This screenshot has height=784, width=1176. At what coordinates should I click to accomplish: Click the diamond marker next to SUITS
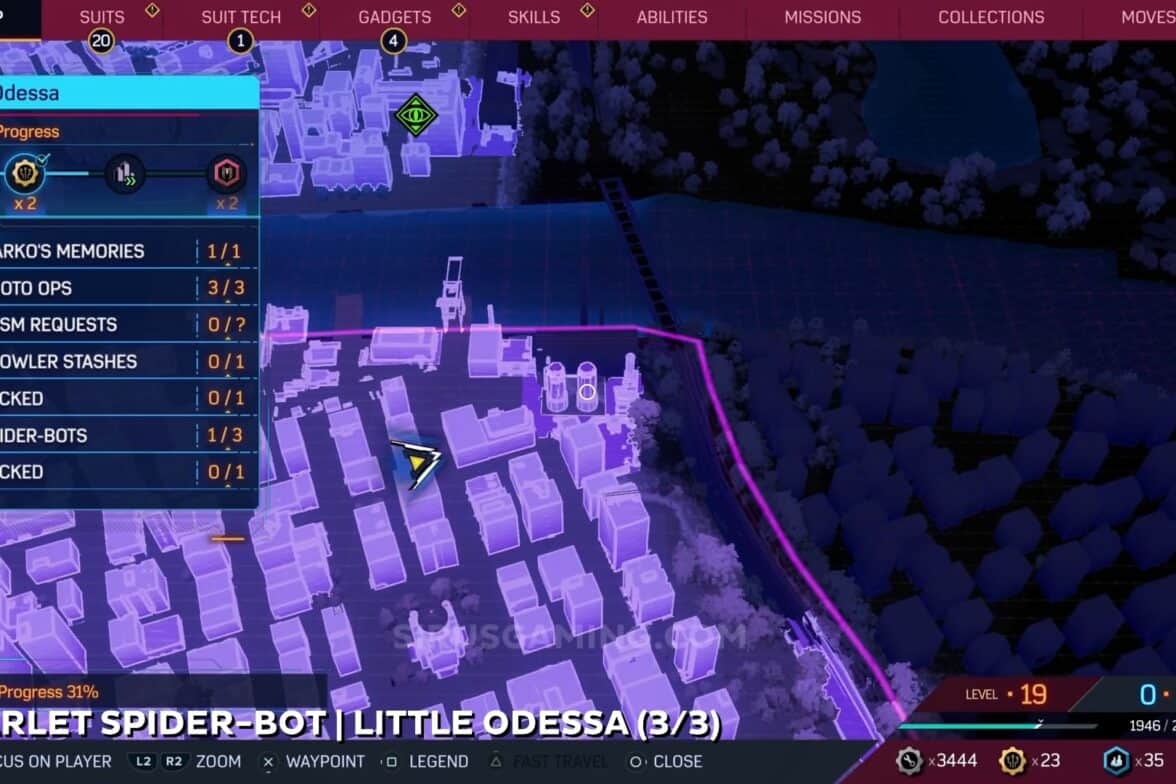152,10
